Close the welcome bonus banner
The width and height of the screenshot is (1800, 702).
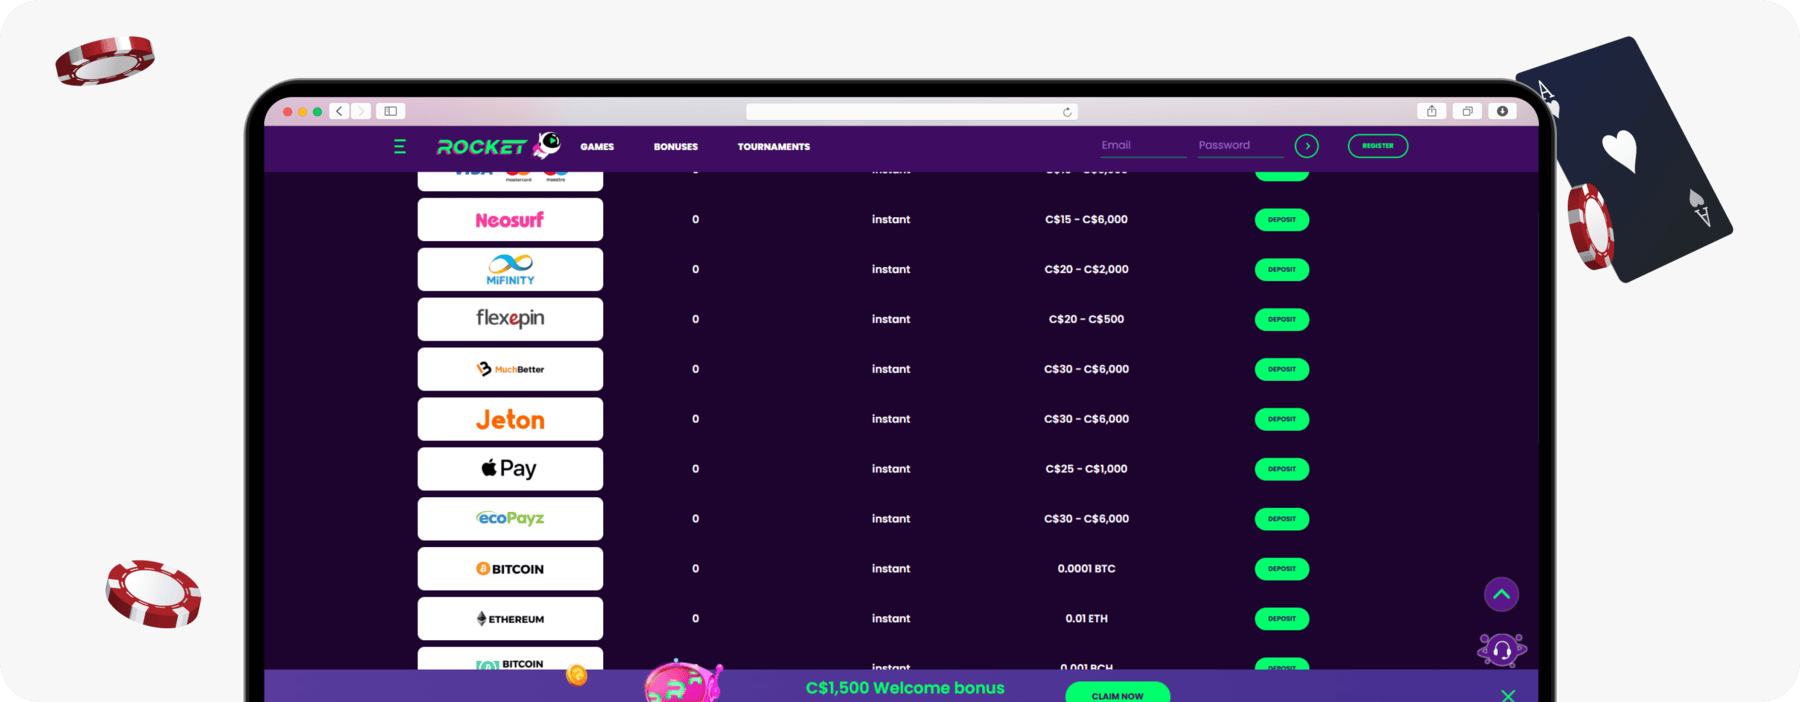pyautogui.click(x=1508, y=695)
